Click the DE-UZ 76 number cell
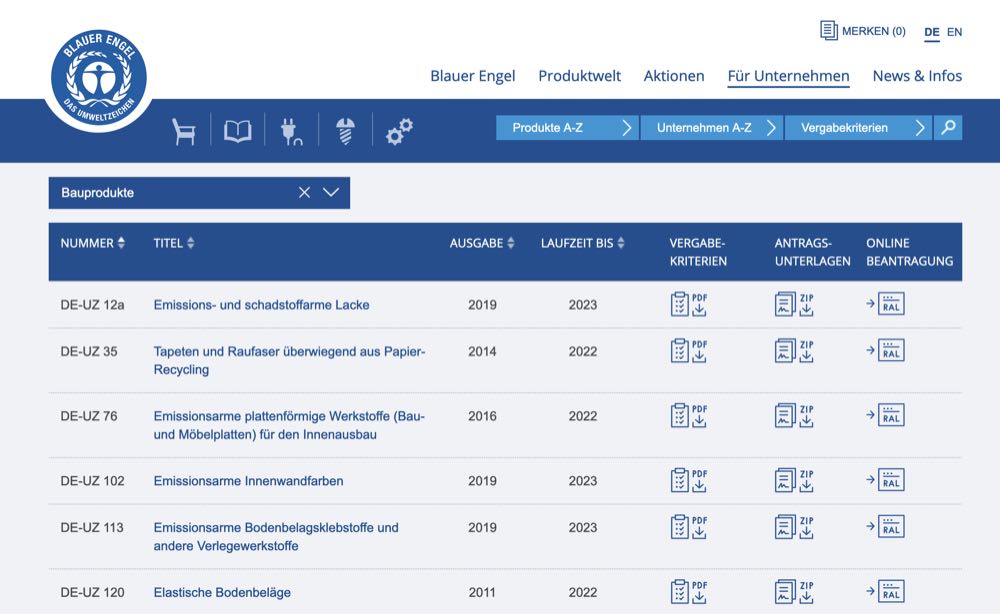Viewport: 1000px width, 614px height. tap(89, 416)
